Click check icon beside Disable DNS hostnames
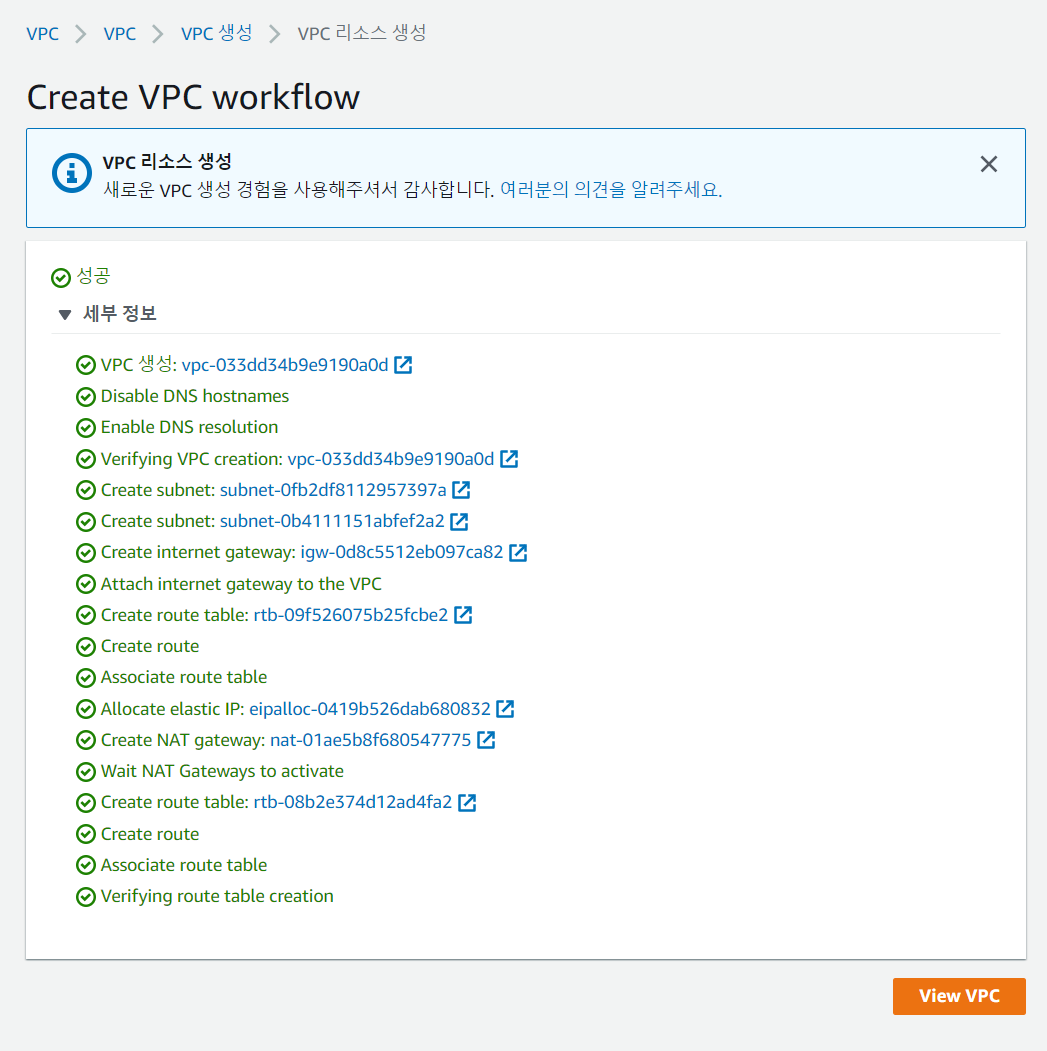 click(86, 397)
